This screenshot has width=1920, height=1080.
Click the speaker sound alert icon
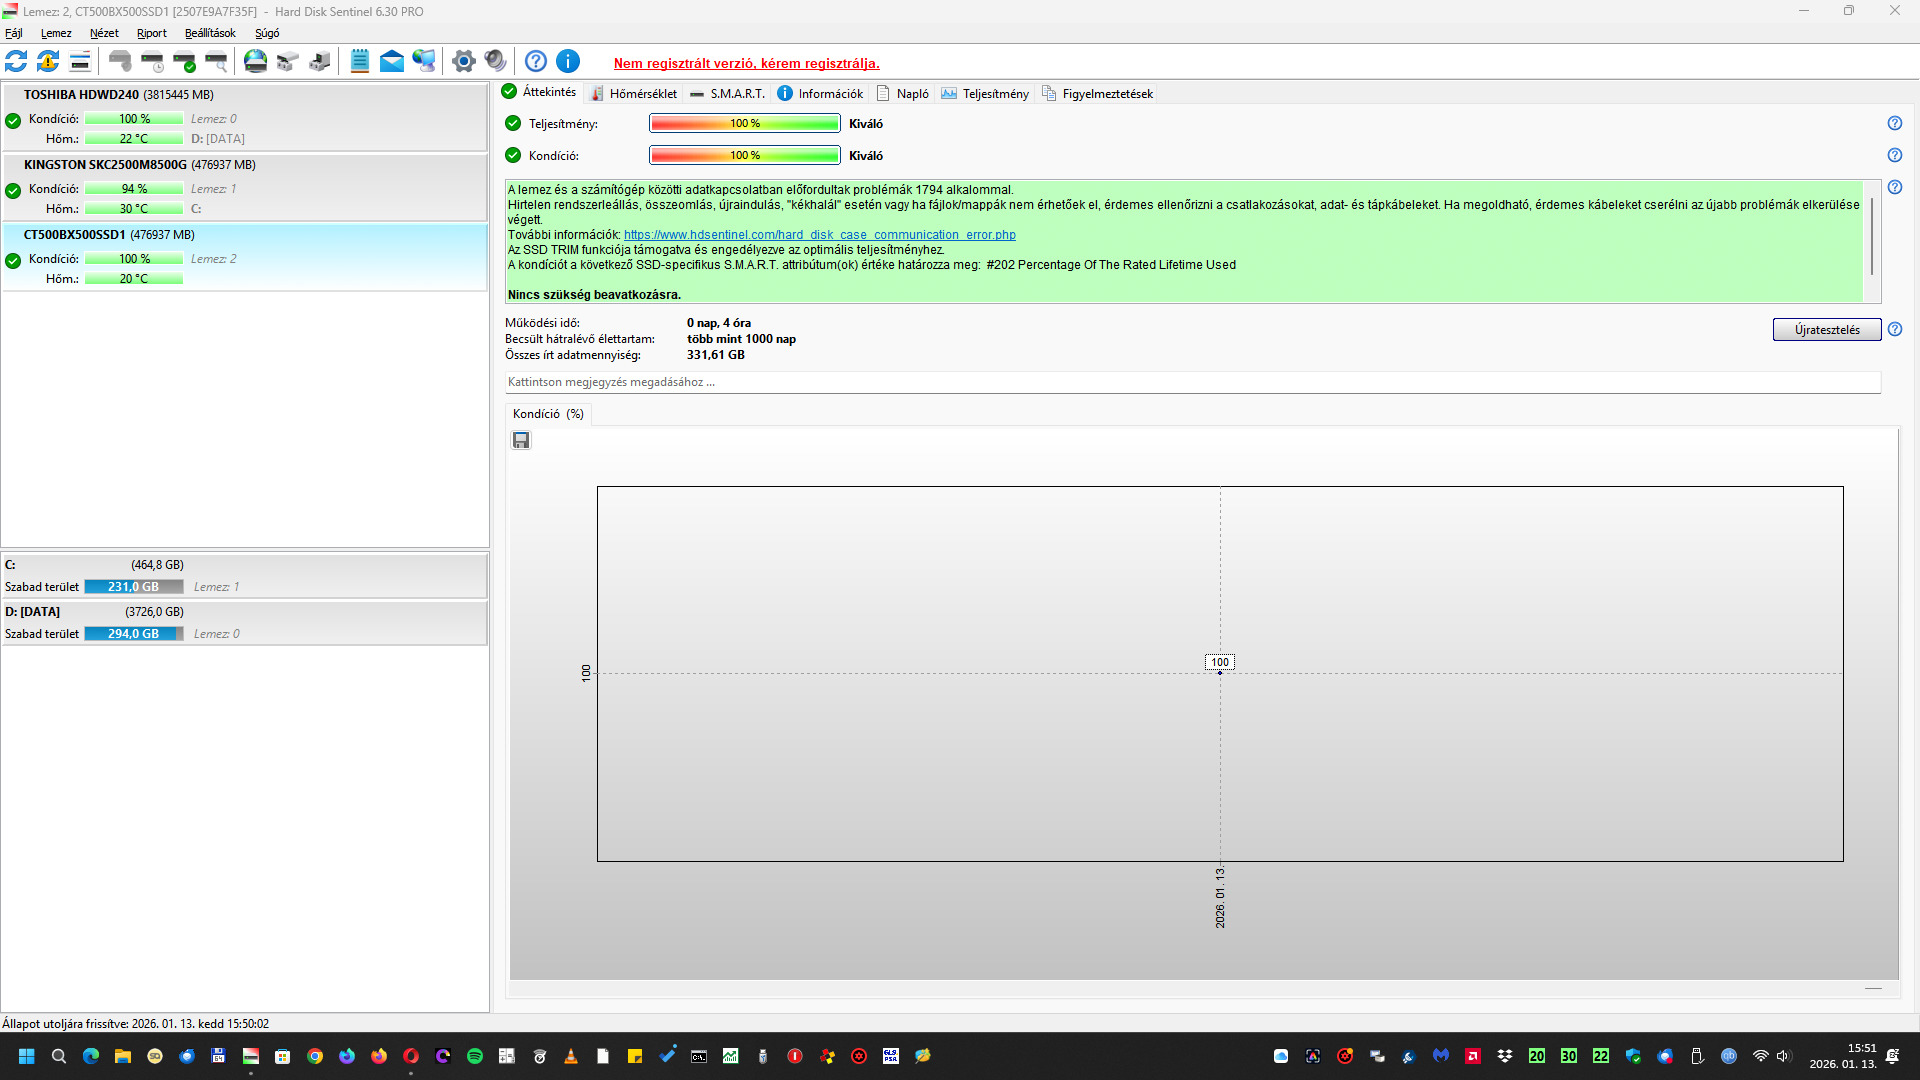point(495,61)
